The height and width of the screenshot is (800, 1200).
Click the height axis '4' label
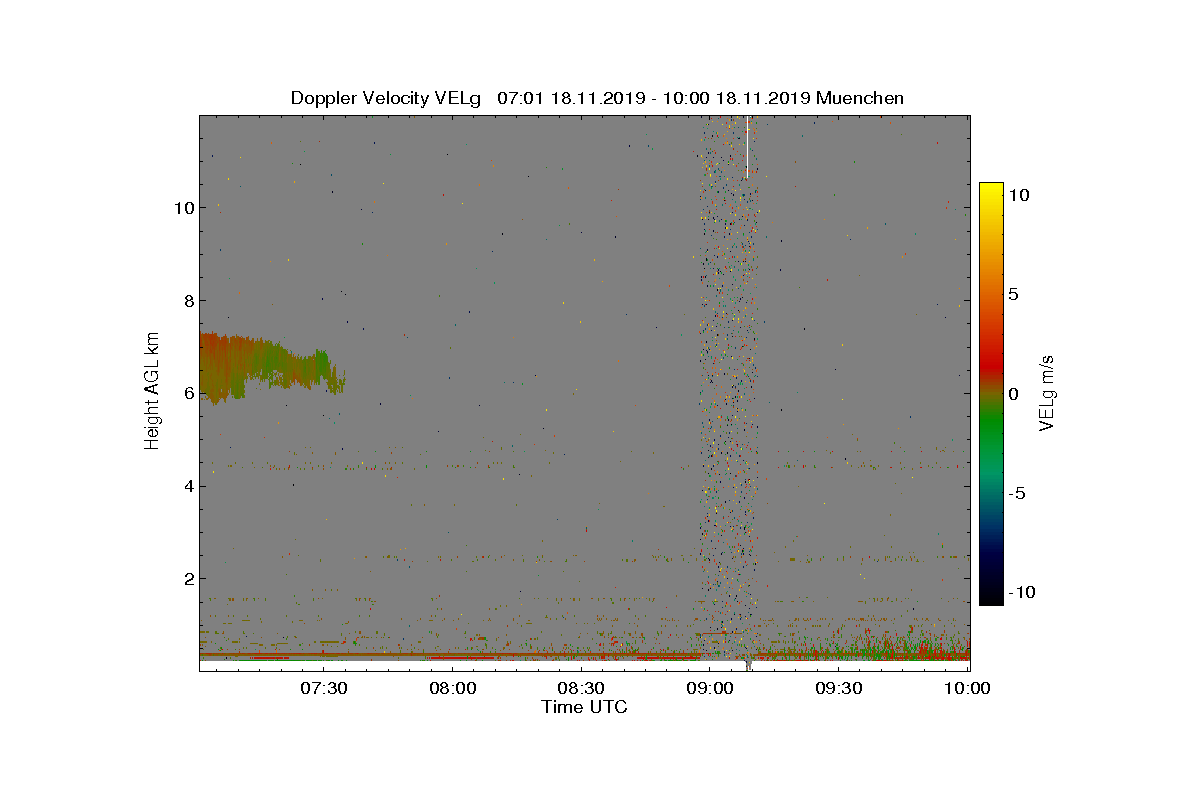pyautogui.click(x=188, y=486)
